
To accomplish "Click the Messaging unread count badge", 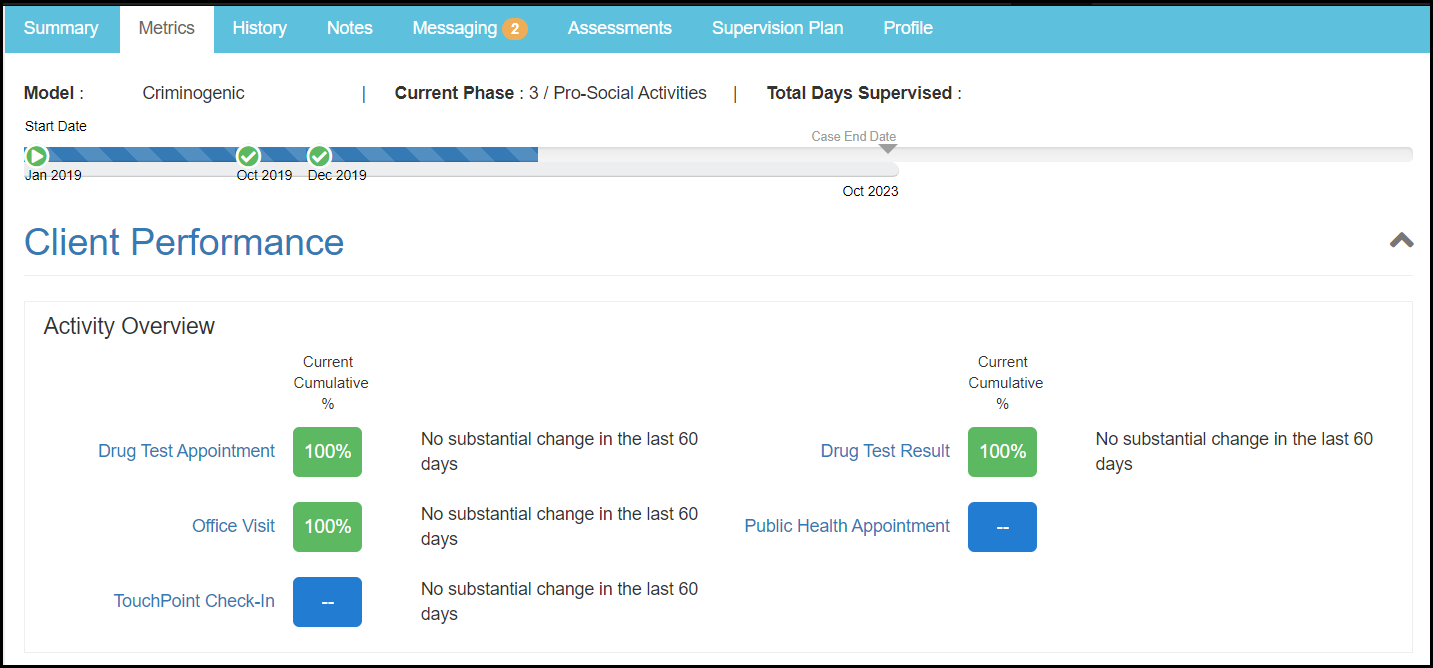I will pyautogui.click(x=514, y=29).
